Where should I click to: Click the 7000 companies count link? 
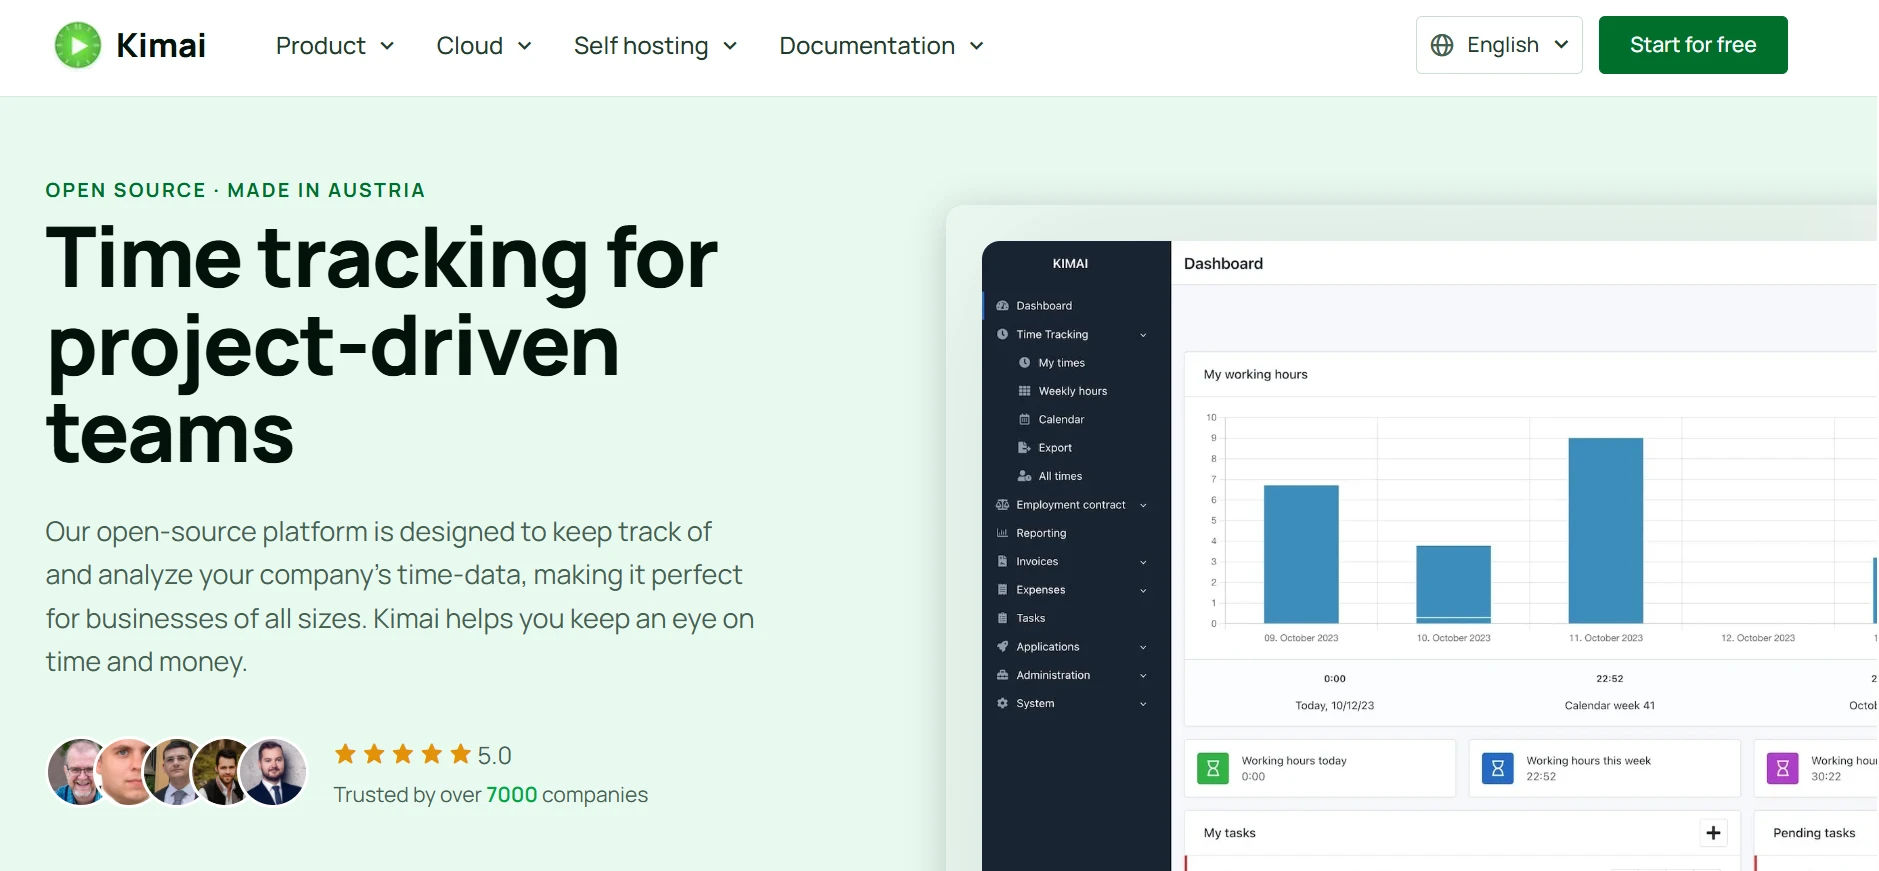coord(512,795)
